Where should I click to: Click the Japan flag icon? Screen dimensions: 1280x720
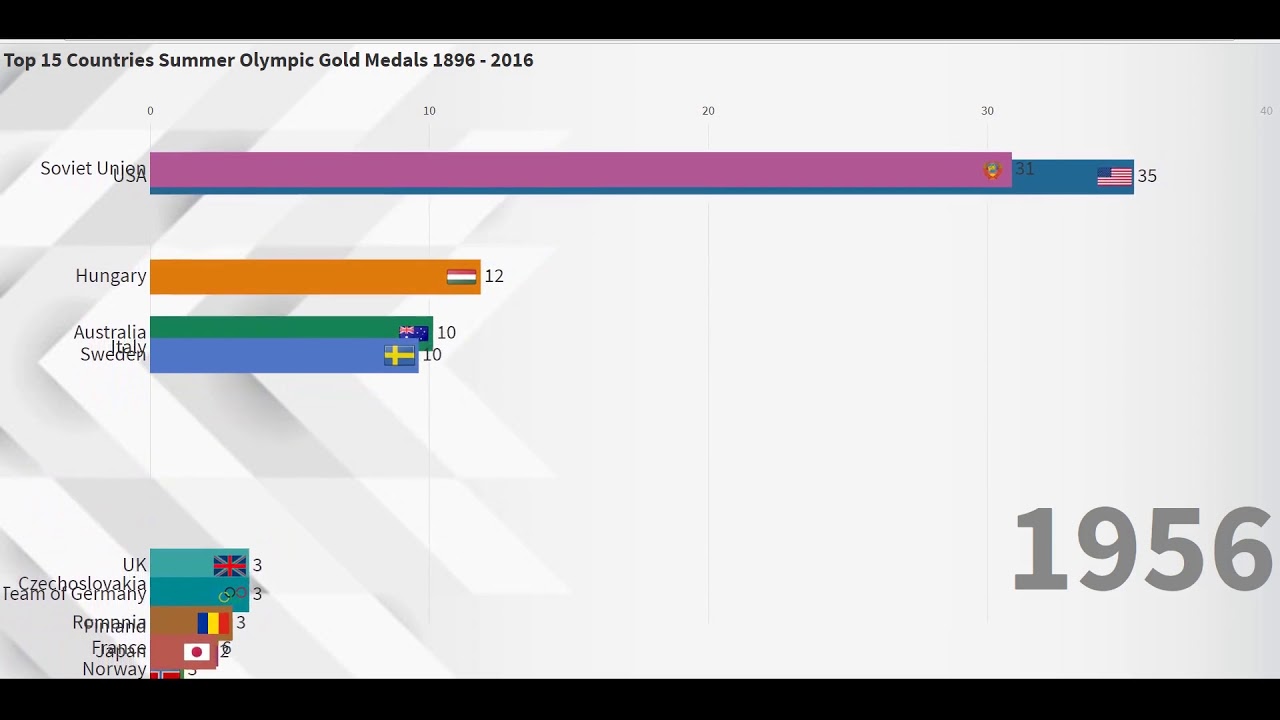point(197,652)
